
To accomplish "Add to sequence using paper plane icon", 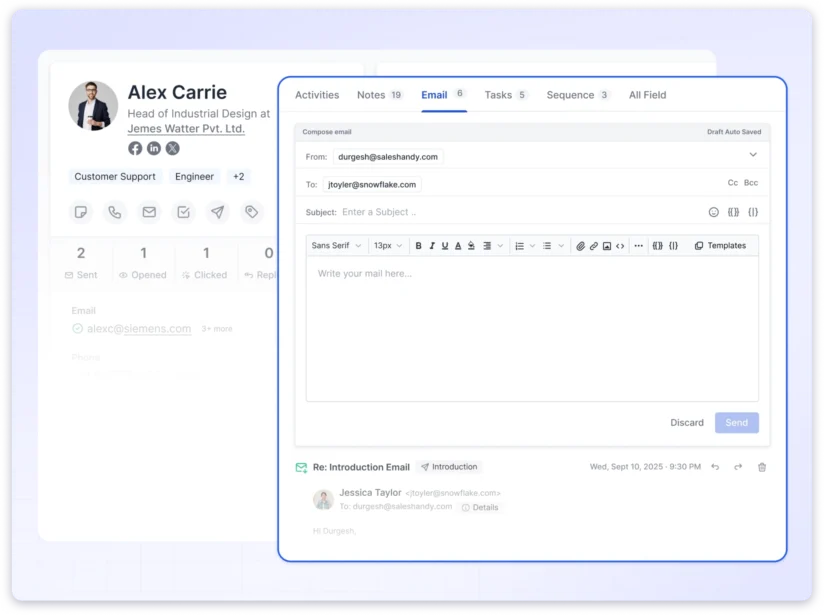I will coord(218,212).
